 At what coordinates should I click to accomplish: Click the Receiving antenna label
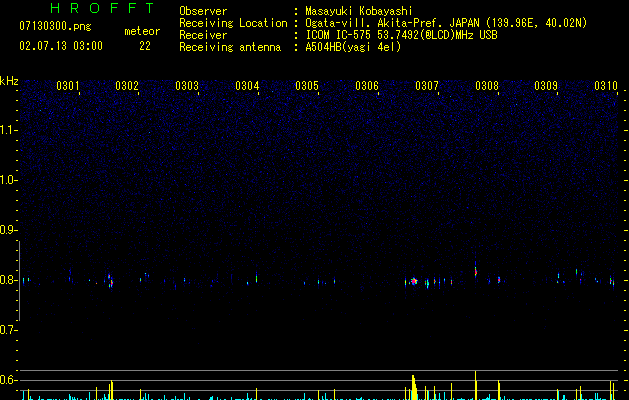click(230, 47)
